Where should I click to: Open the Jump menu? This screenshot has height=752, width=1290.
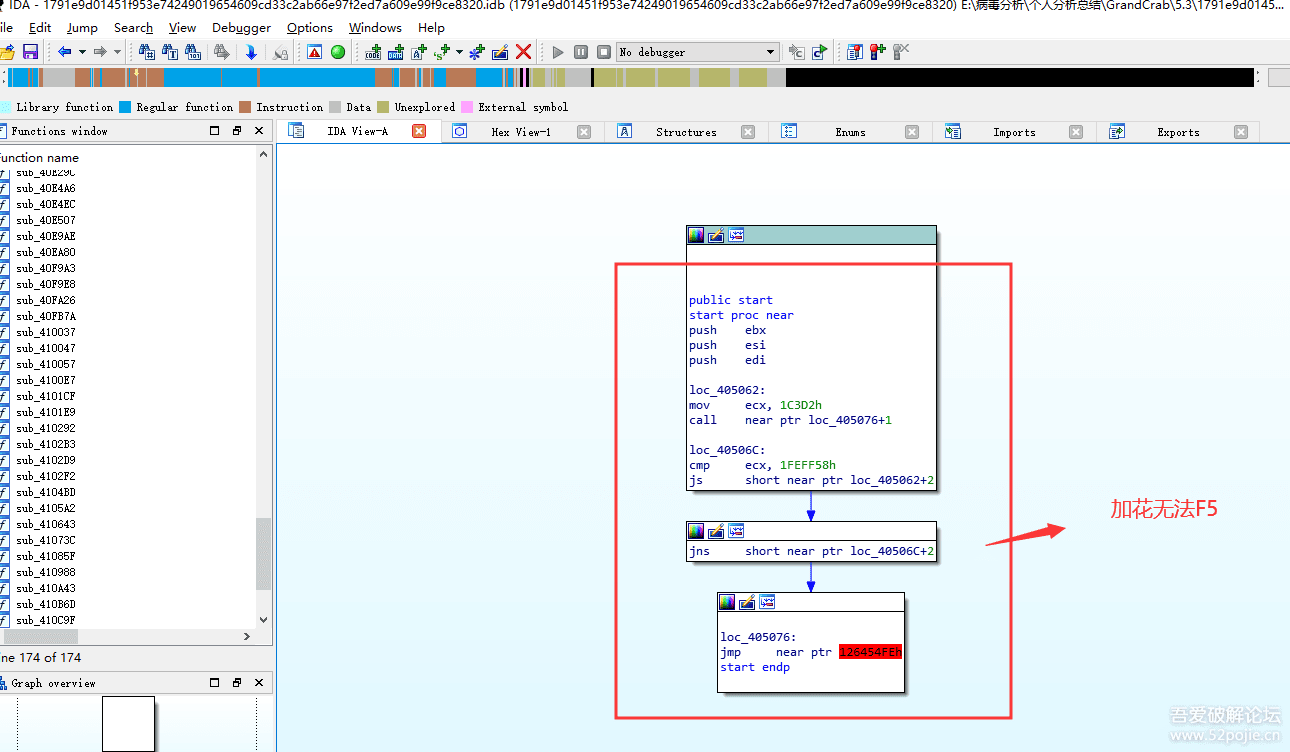[82, 27]
